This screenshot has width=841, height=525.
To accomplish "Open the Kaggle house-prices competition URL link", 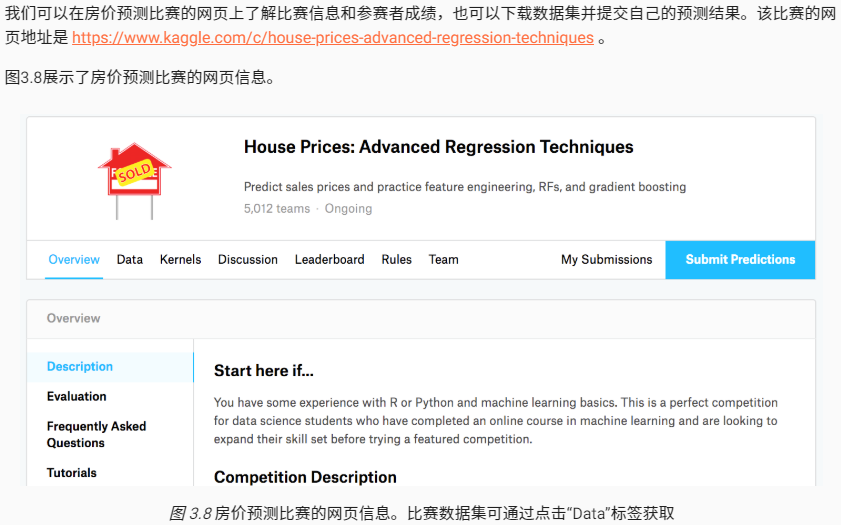I will click(x=333, y=38).
